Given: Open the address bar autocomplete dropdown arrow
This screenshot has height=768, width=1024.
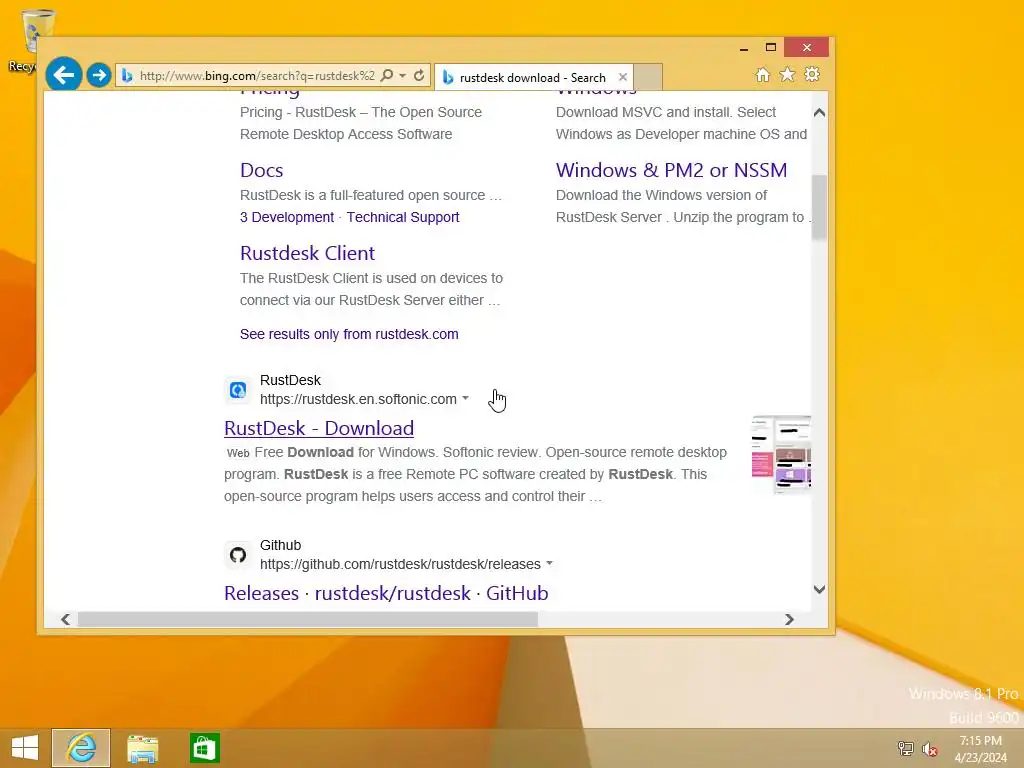Looking at the screenshot, I should (x=402, y=76).
